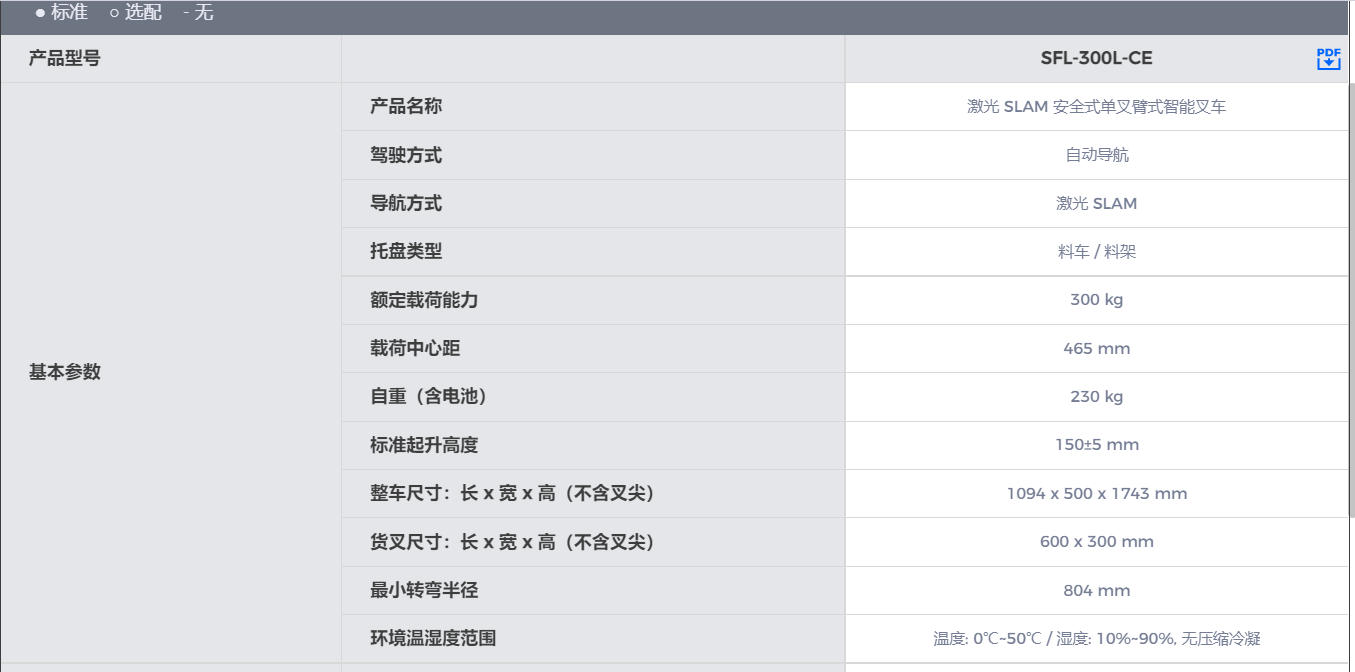
Task: Click the 300 kg value cell
Action: pyautogui.click(x=1096, y=300)
